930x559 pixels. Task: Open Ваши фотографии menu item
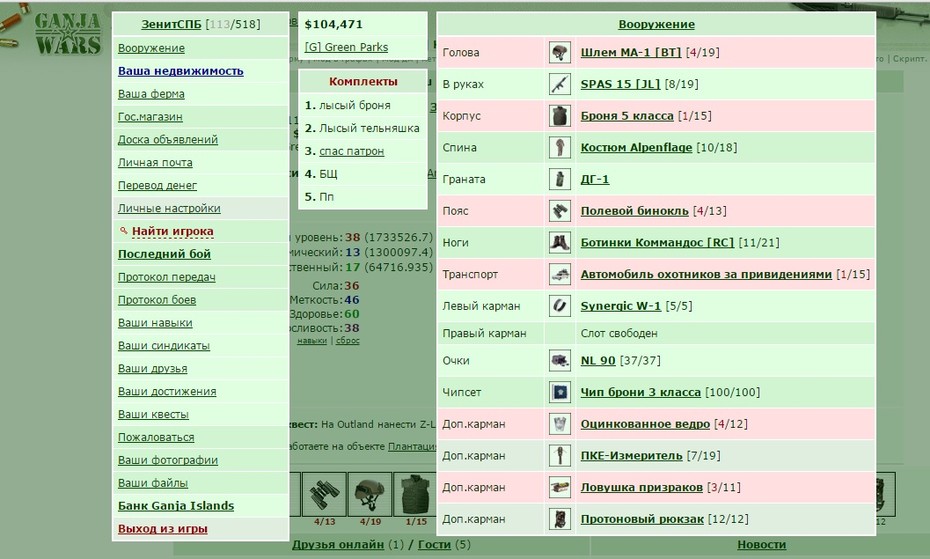[x=168, y=460]
